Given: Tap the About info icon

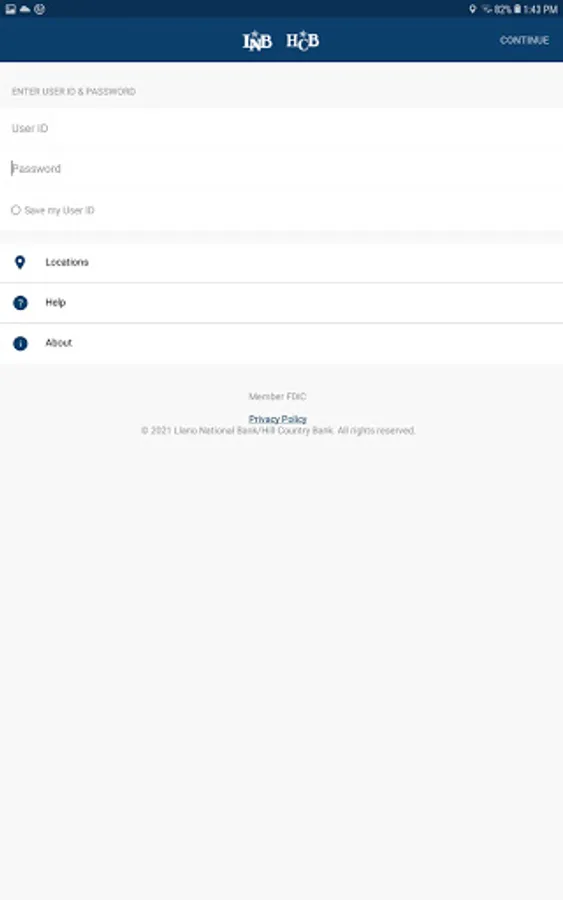Looking at the screenshot, I should pos(20,343).
